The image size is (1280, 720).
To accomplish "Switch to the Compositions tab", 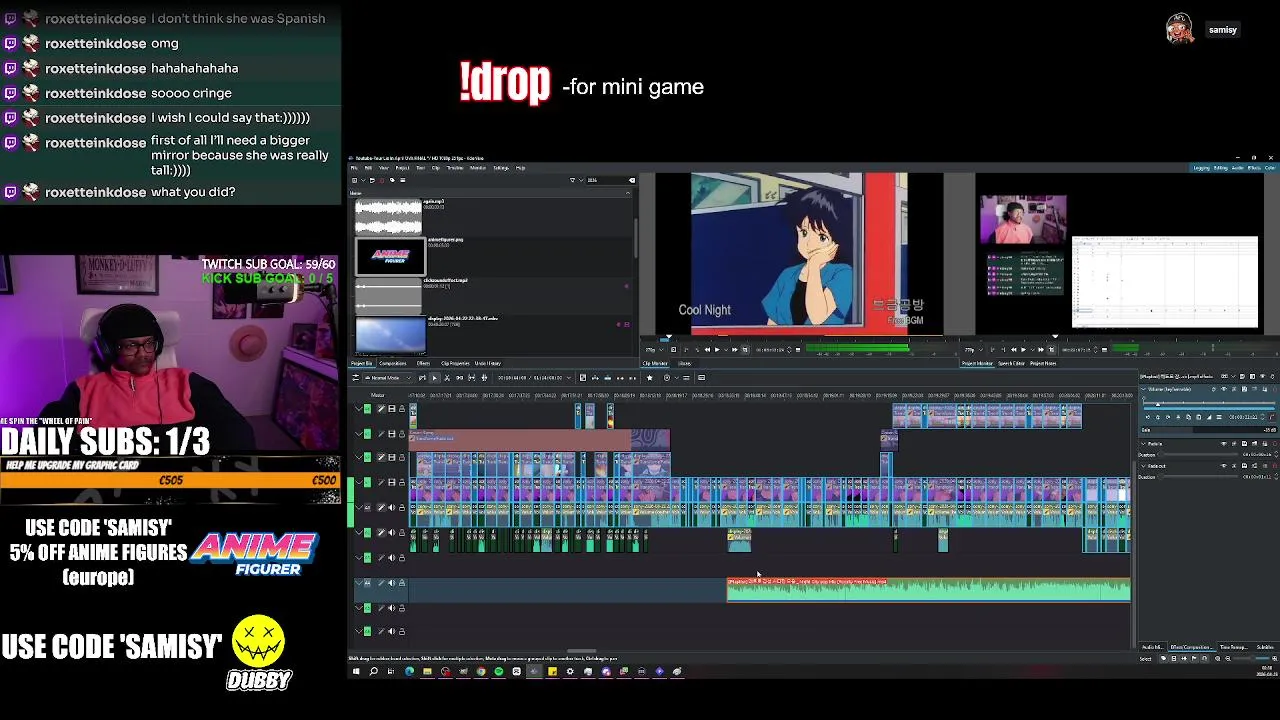I will 393,363.
